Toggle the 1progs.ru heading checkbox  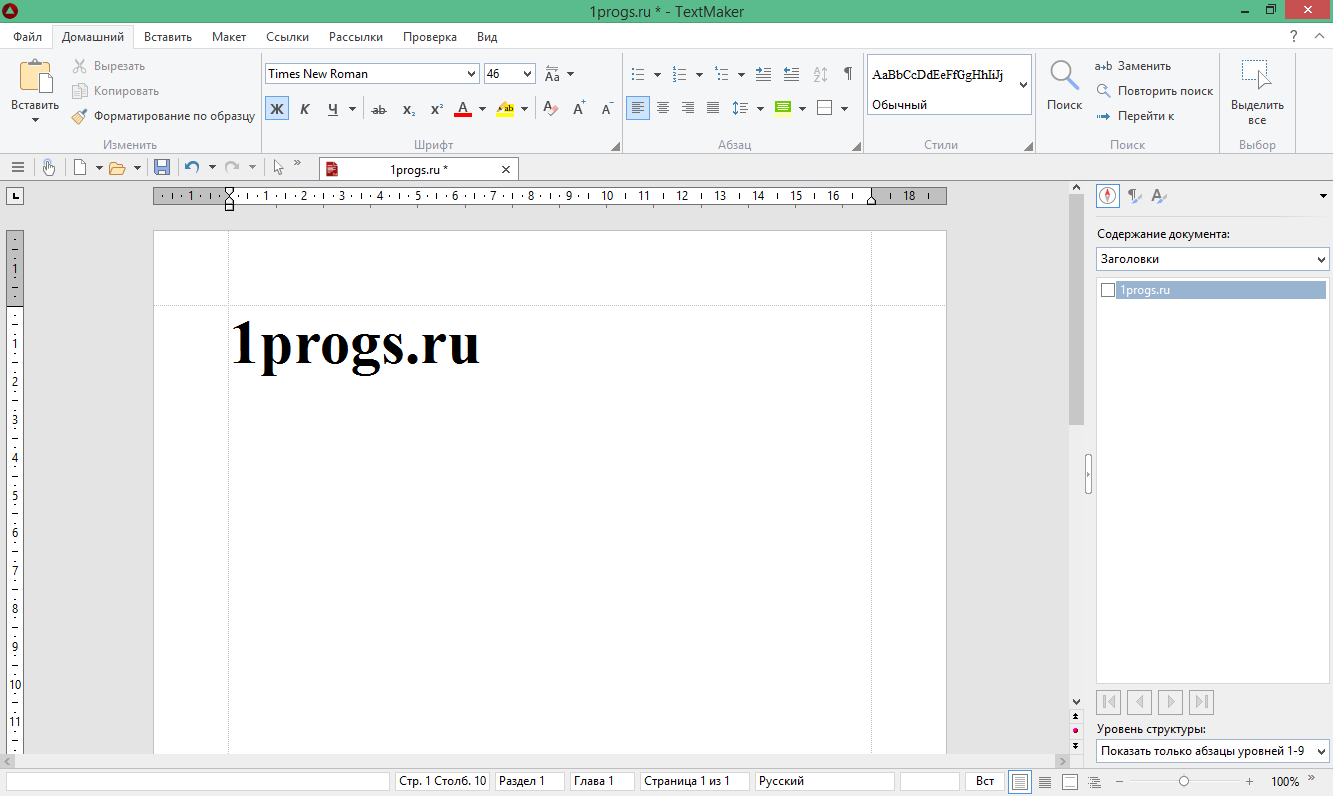point(1107,290)
